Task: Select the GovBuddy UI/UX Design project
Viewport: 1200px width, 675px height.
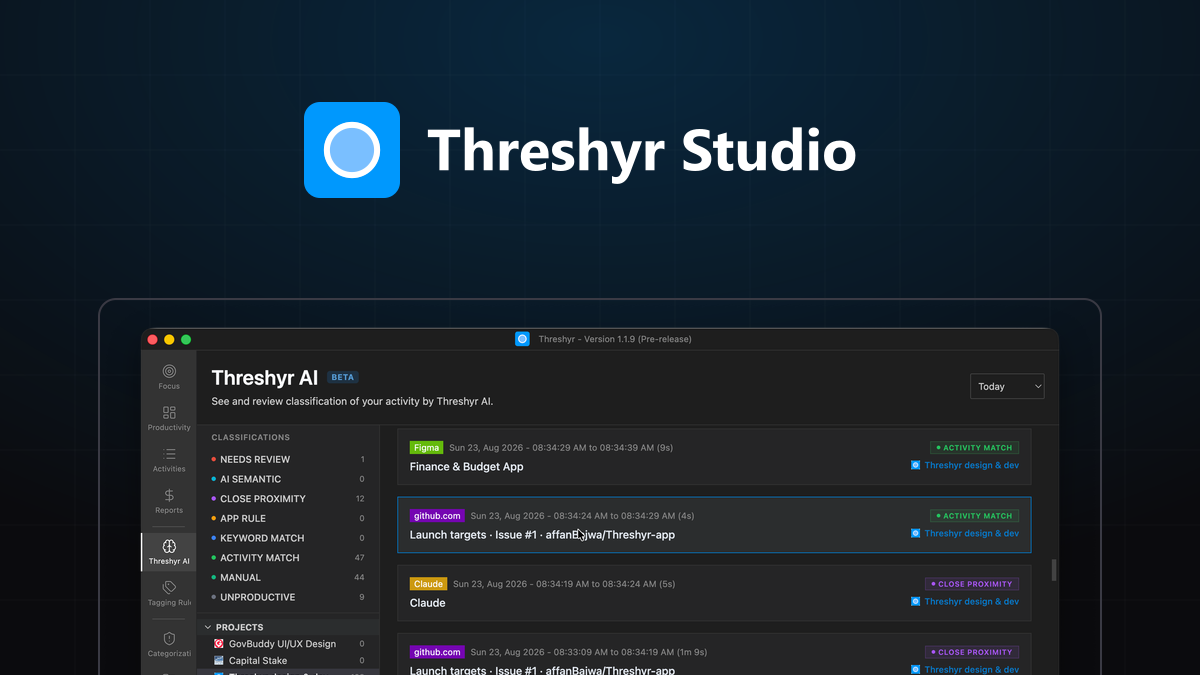Action: [x=288, y=644]
